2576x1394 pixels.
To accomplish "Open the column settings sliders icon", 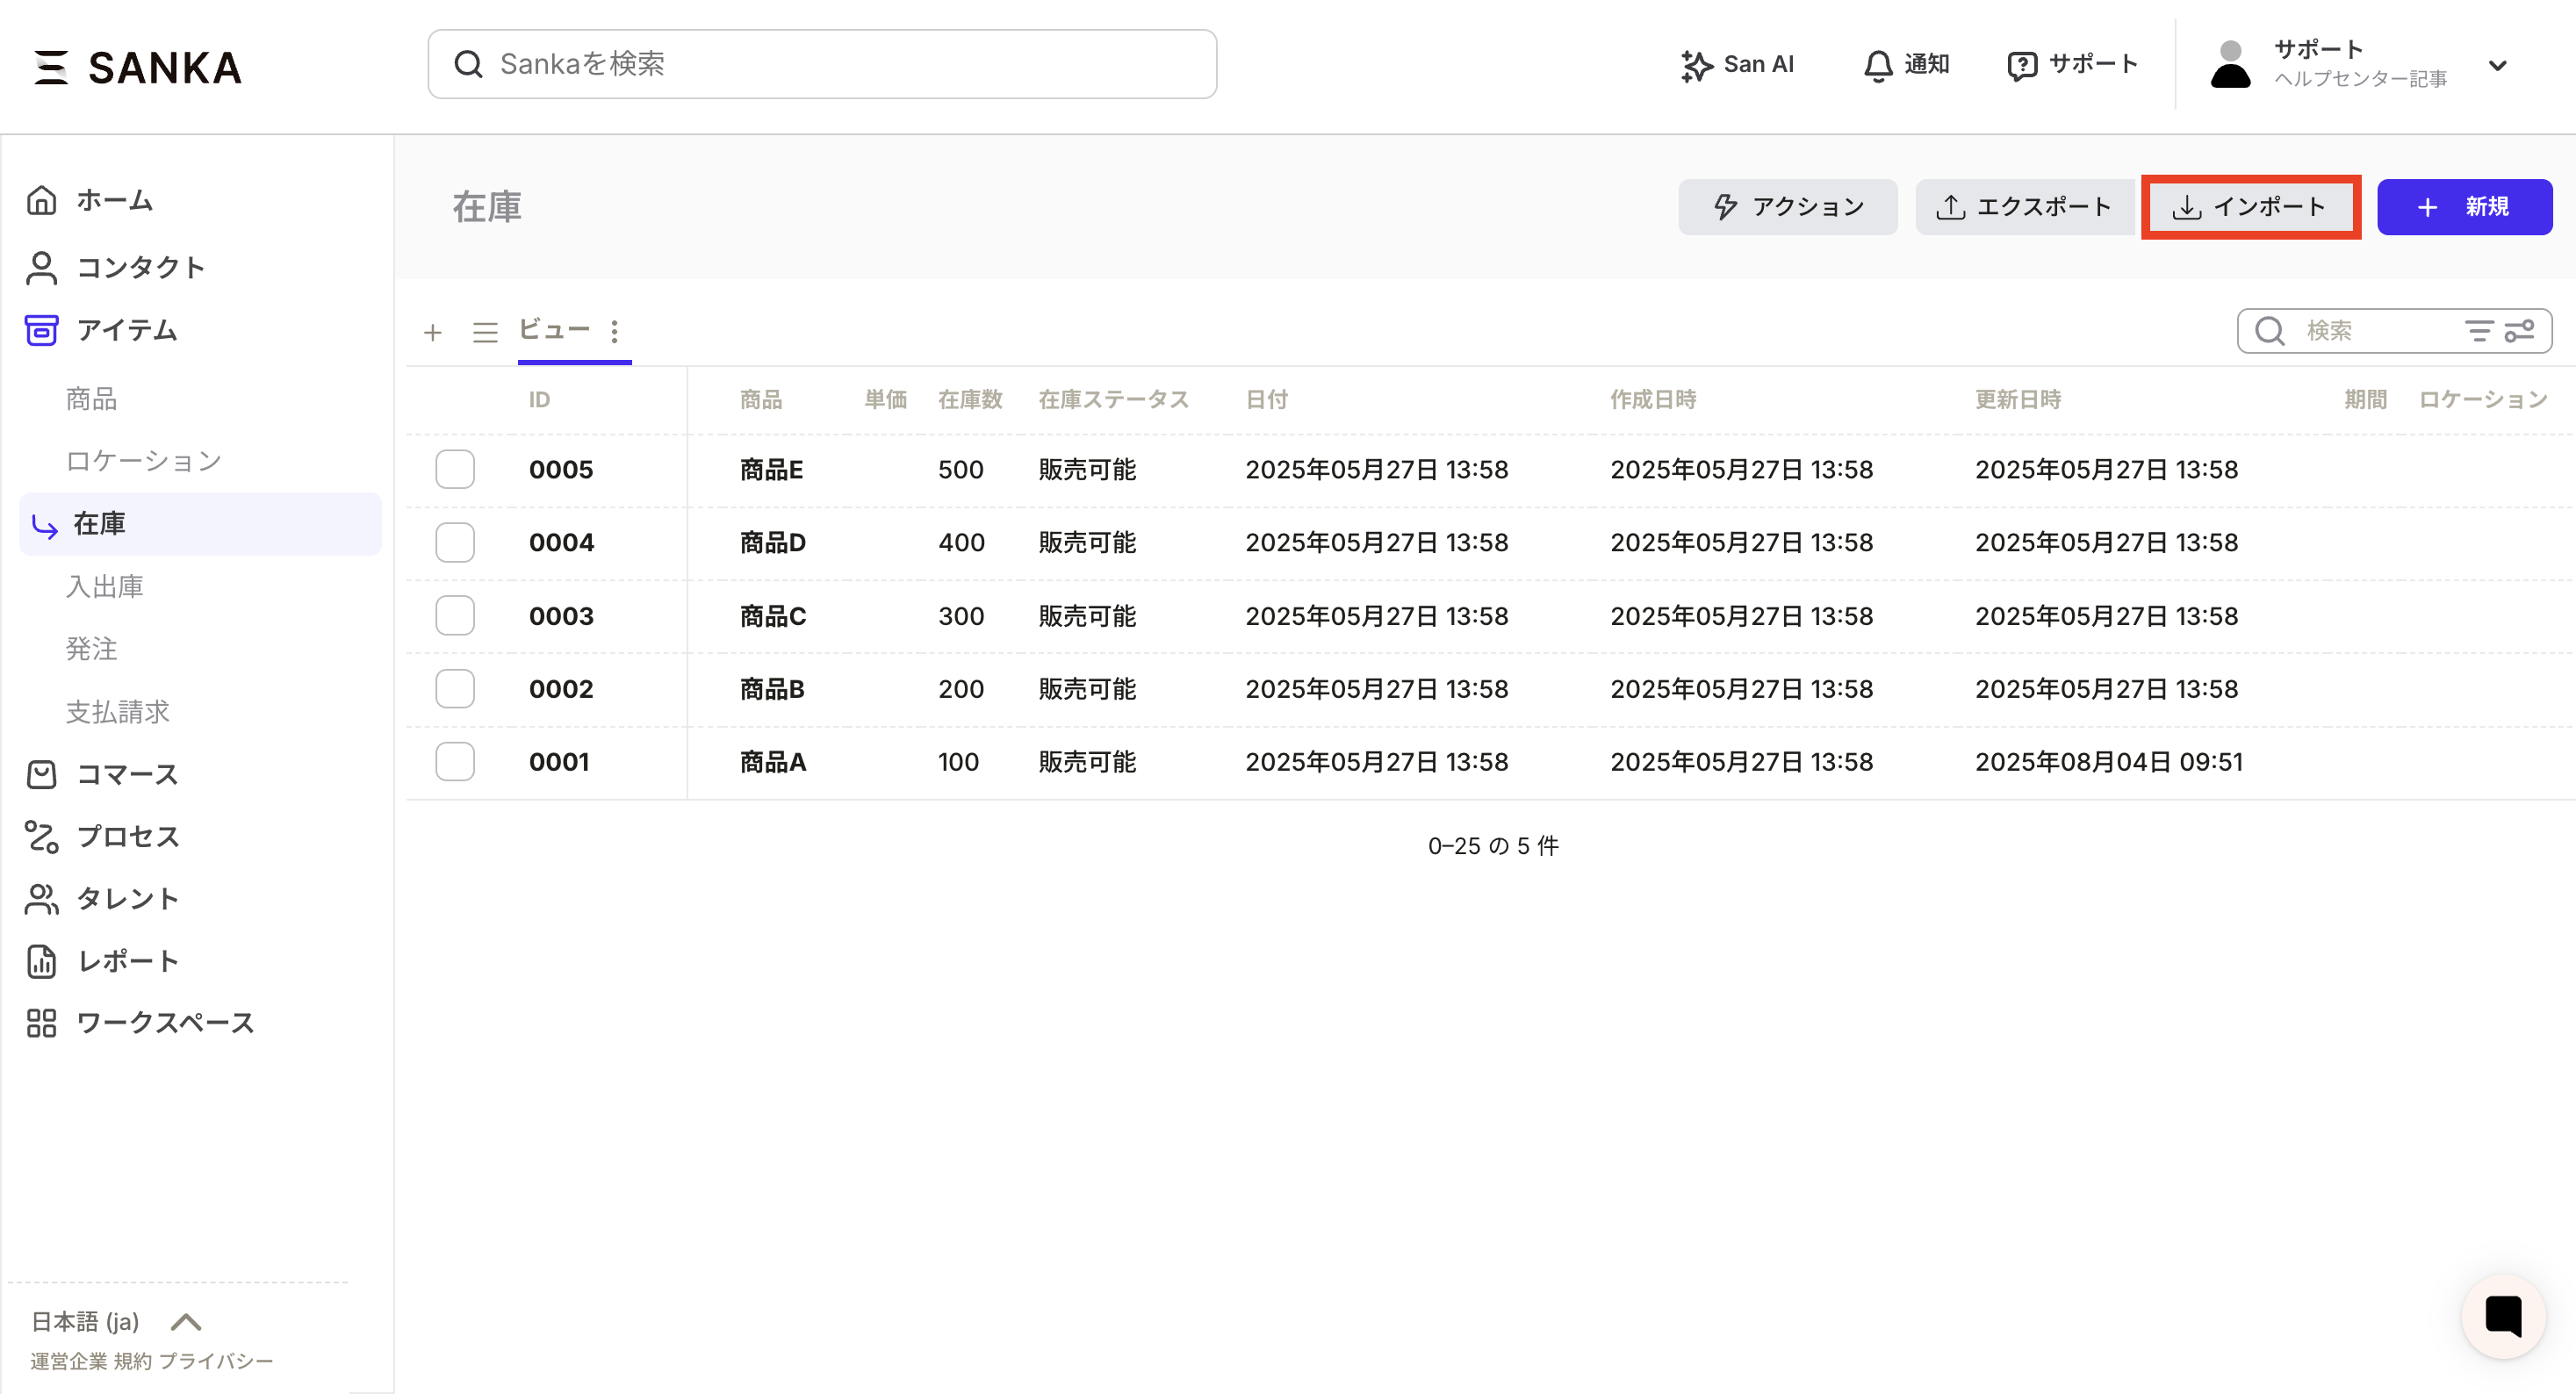I will click(2519, 331).
